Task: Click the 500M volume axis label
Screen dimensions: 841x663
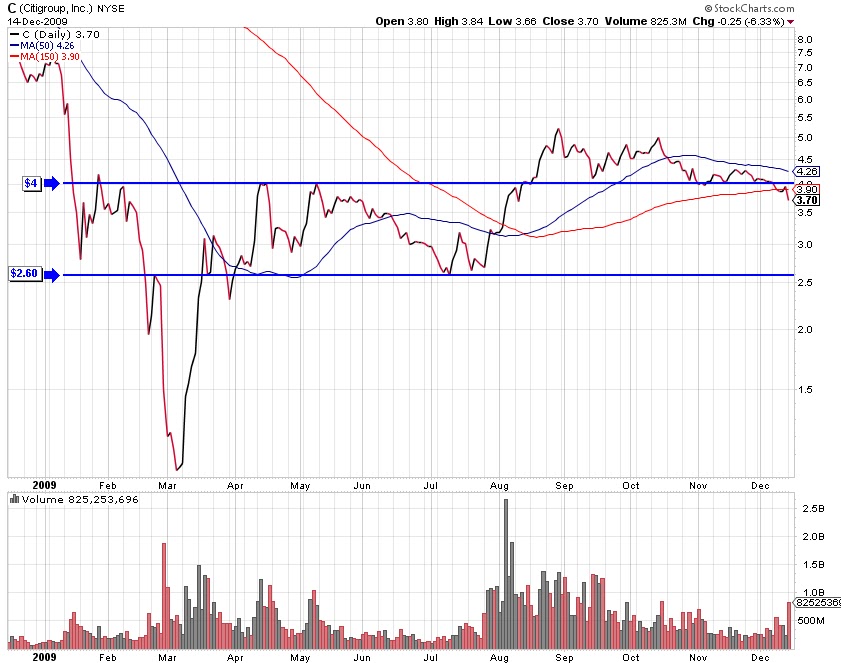Action: (811, 621)
